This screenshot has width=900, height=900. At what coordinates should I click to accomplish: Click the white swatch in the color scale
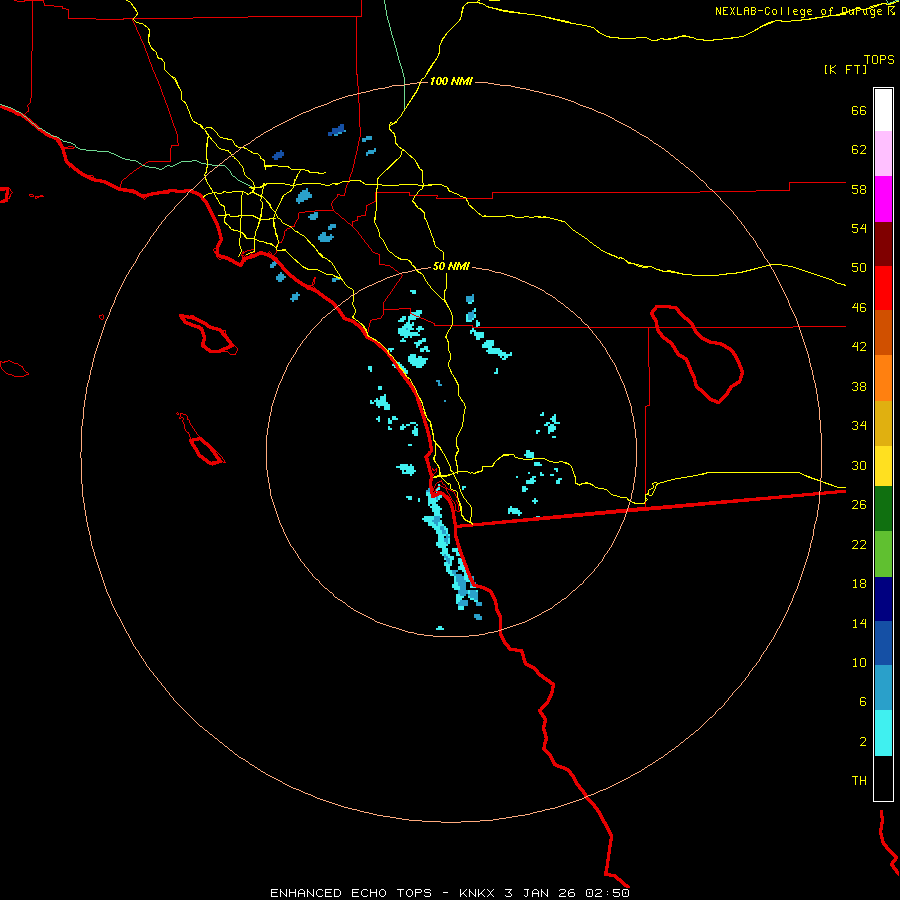click(x=883, y=110)
